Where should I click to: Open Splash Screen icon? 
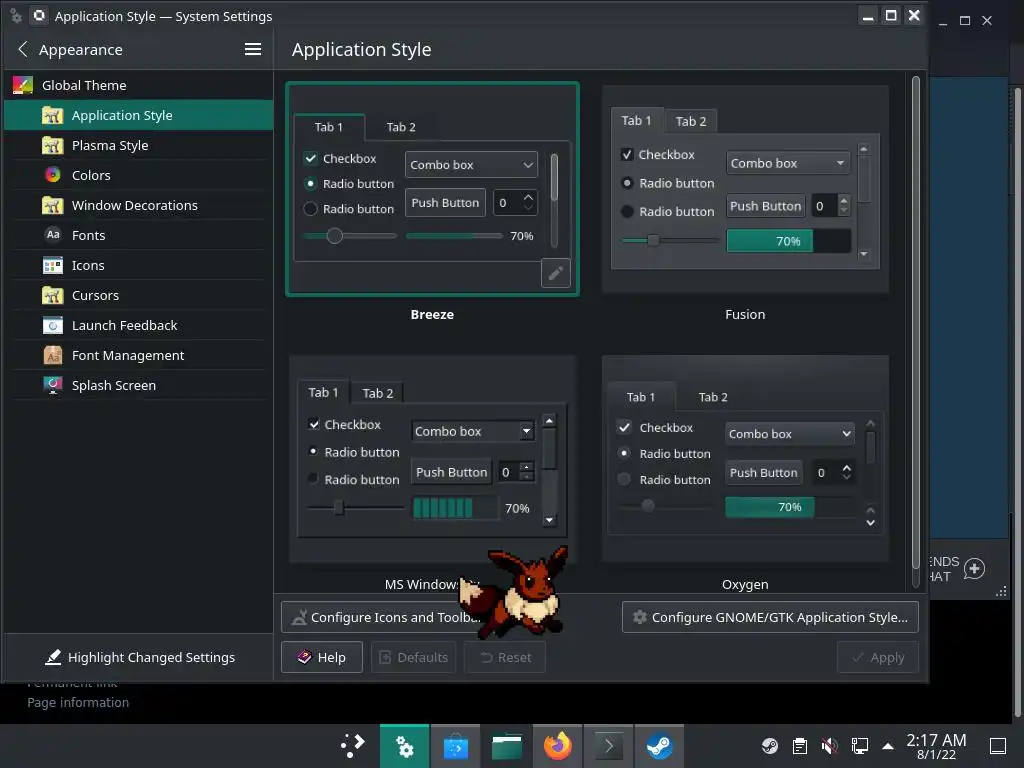pos(52,385)
